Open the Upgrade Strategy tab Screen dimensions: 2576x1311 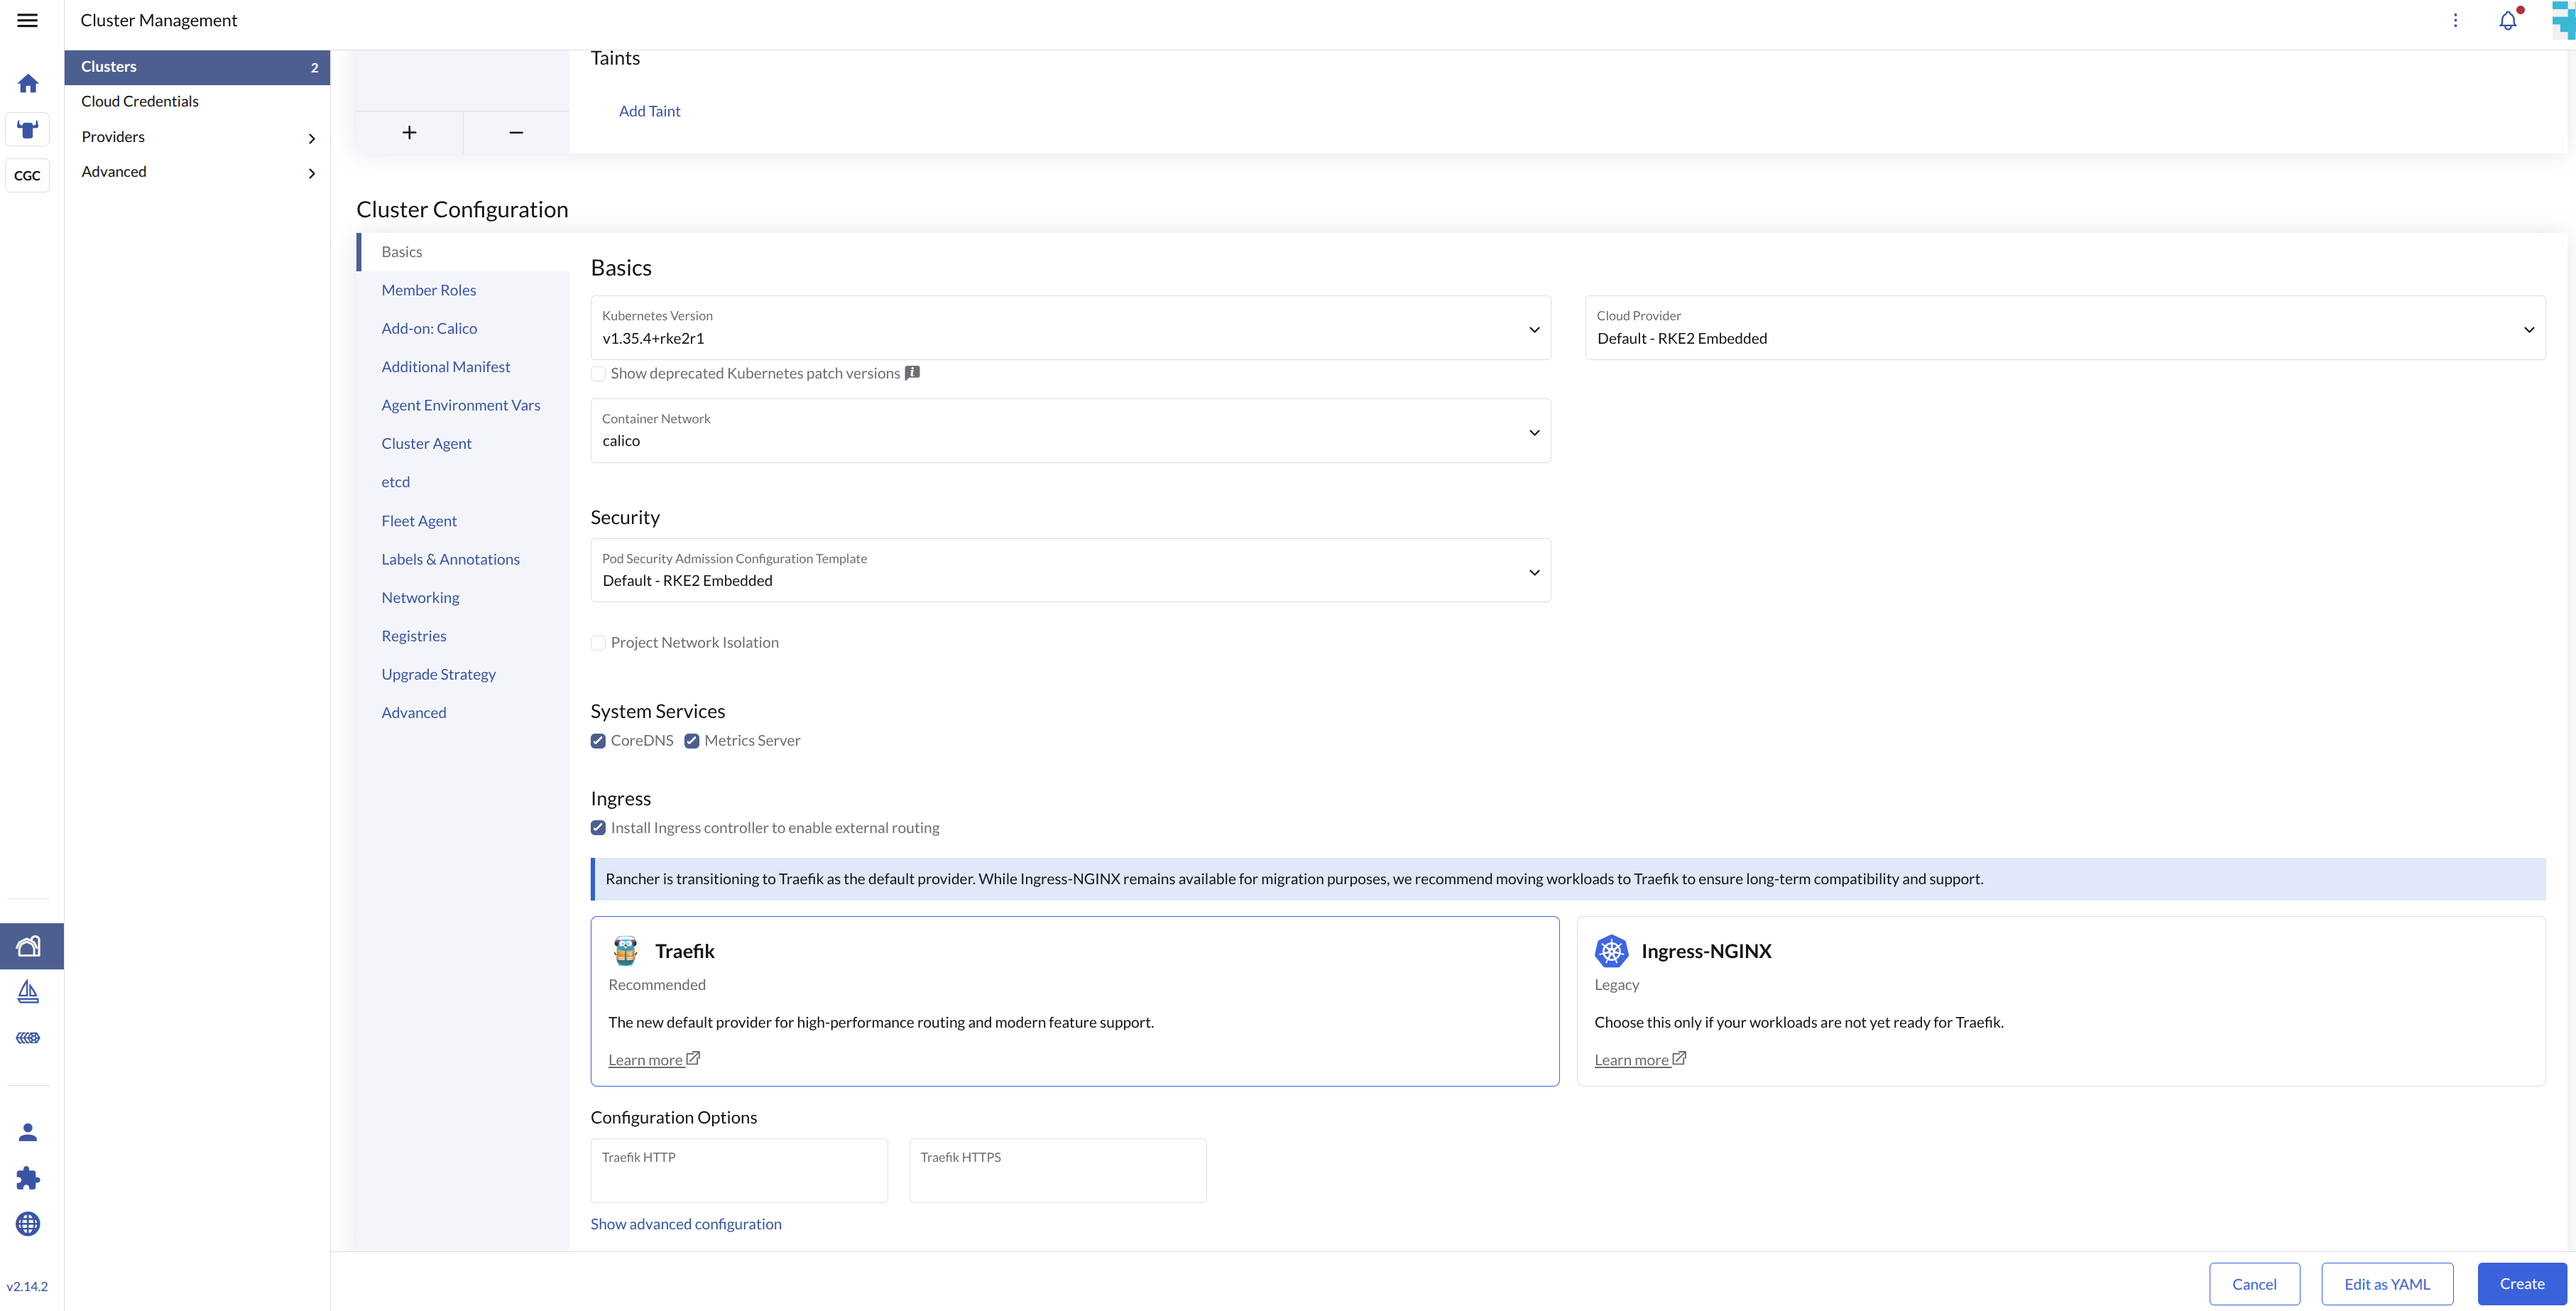438,674
